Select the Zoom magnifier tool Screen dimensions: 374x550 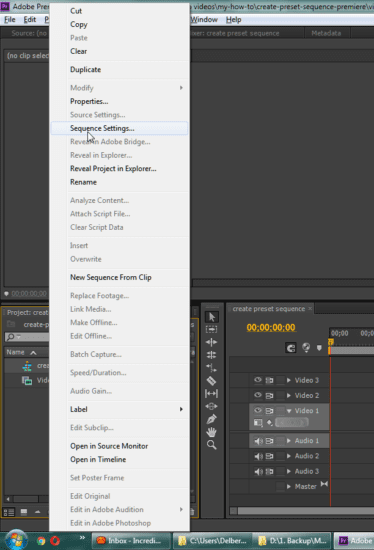[212, 445]
